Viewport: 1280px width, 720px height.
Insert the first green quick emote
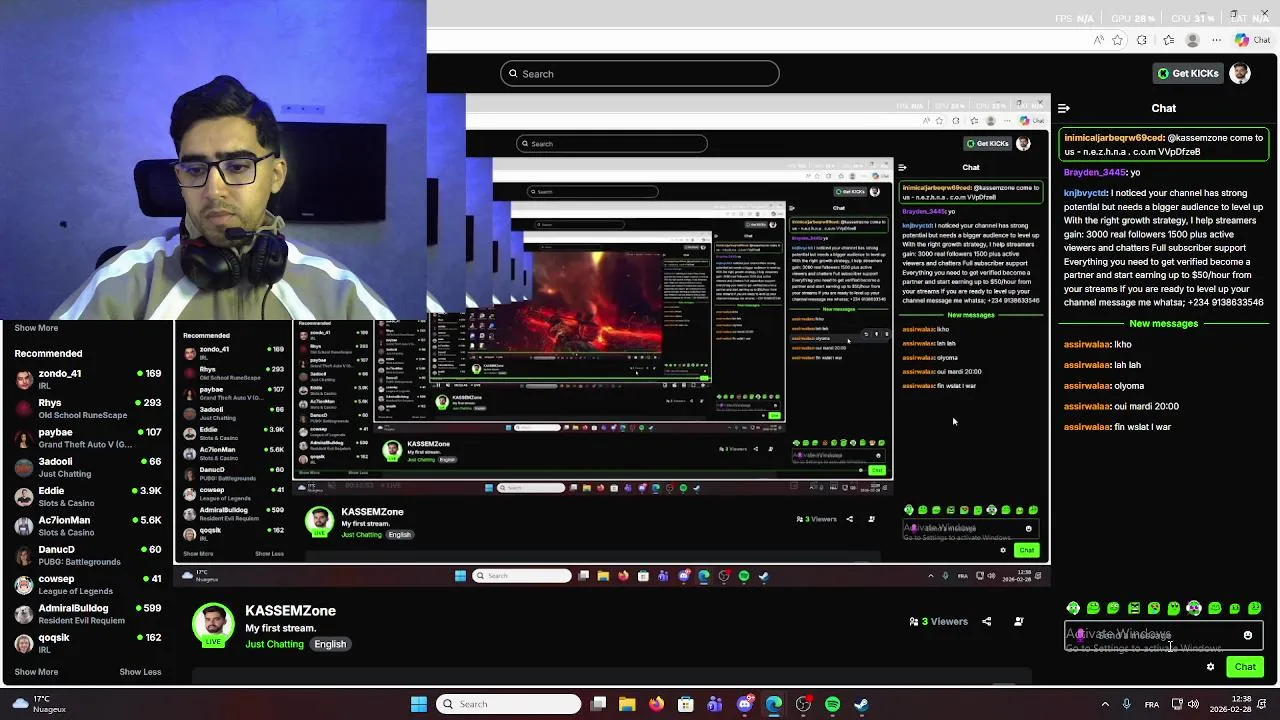coord(1073,608)
